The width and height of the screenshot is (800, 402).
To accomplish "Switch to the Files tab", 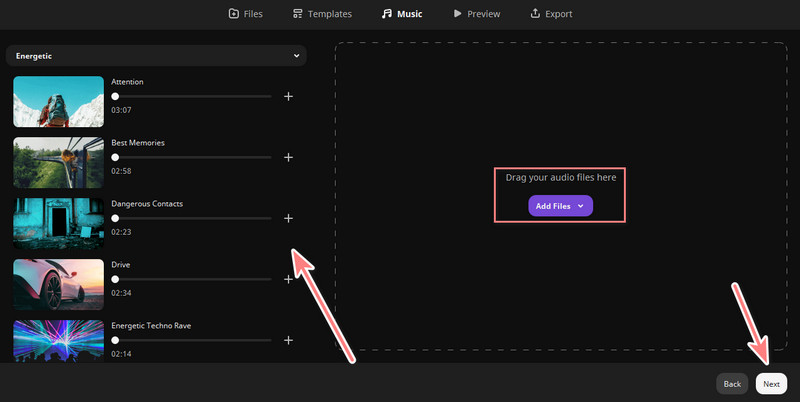I will 245,14.
